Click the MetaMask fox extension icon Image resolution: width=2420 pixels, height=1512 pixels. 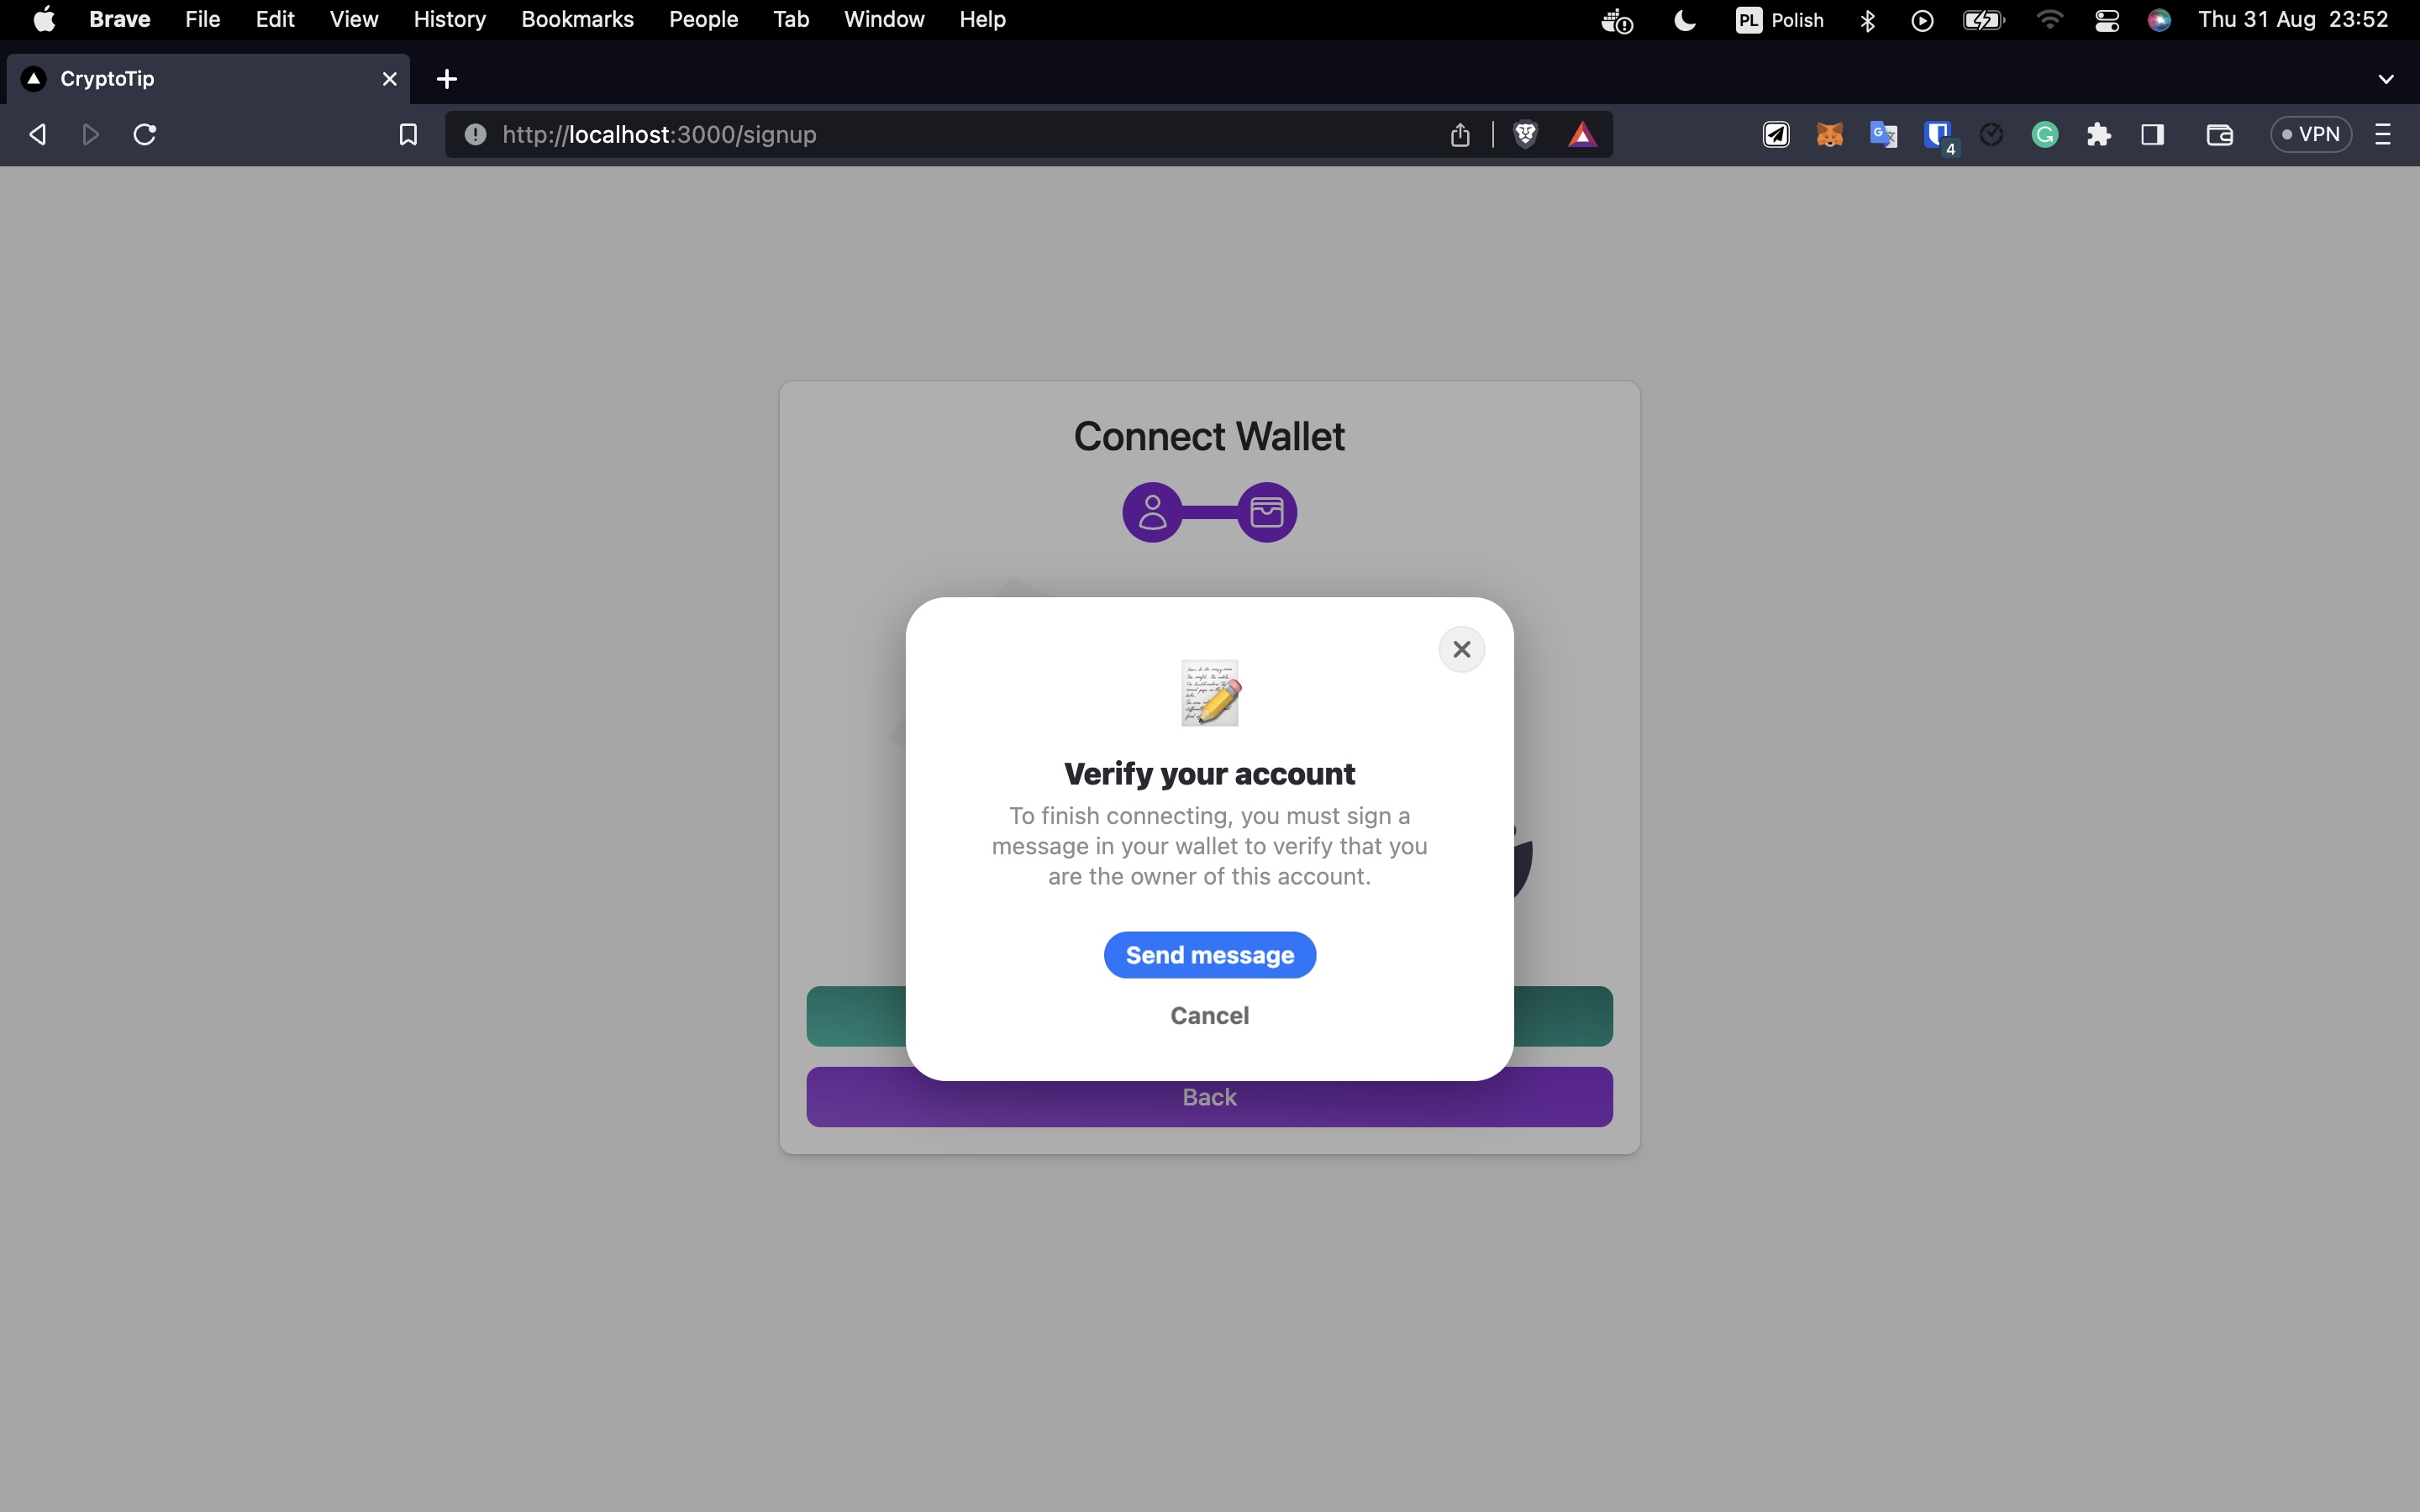(x=1829, y=135)
